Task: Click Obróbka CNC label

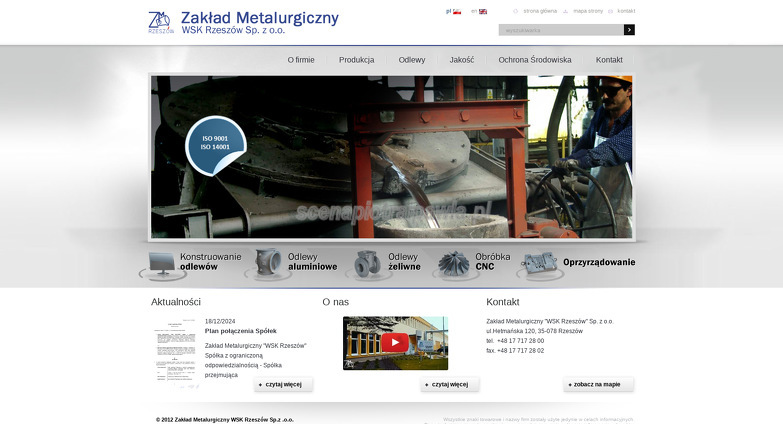Action: 492,262
